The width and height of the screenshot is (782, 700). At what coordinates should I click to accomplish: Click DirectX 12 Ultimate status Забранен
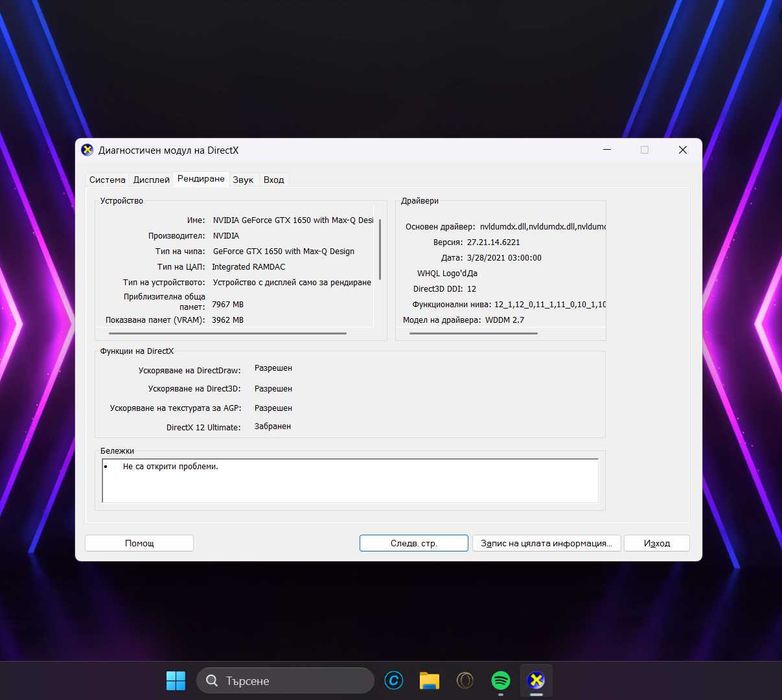(273, 426)
